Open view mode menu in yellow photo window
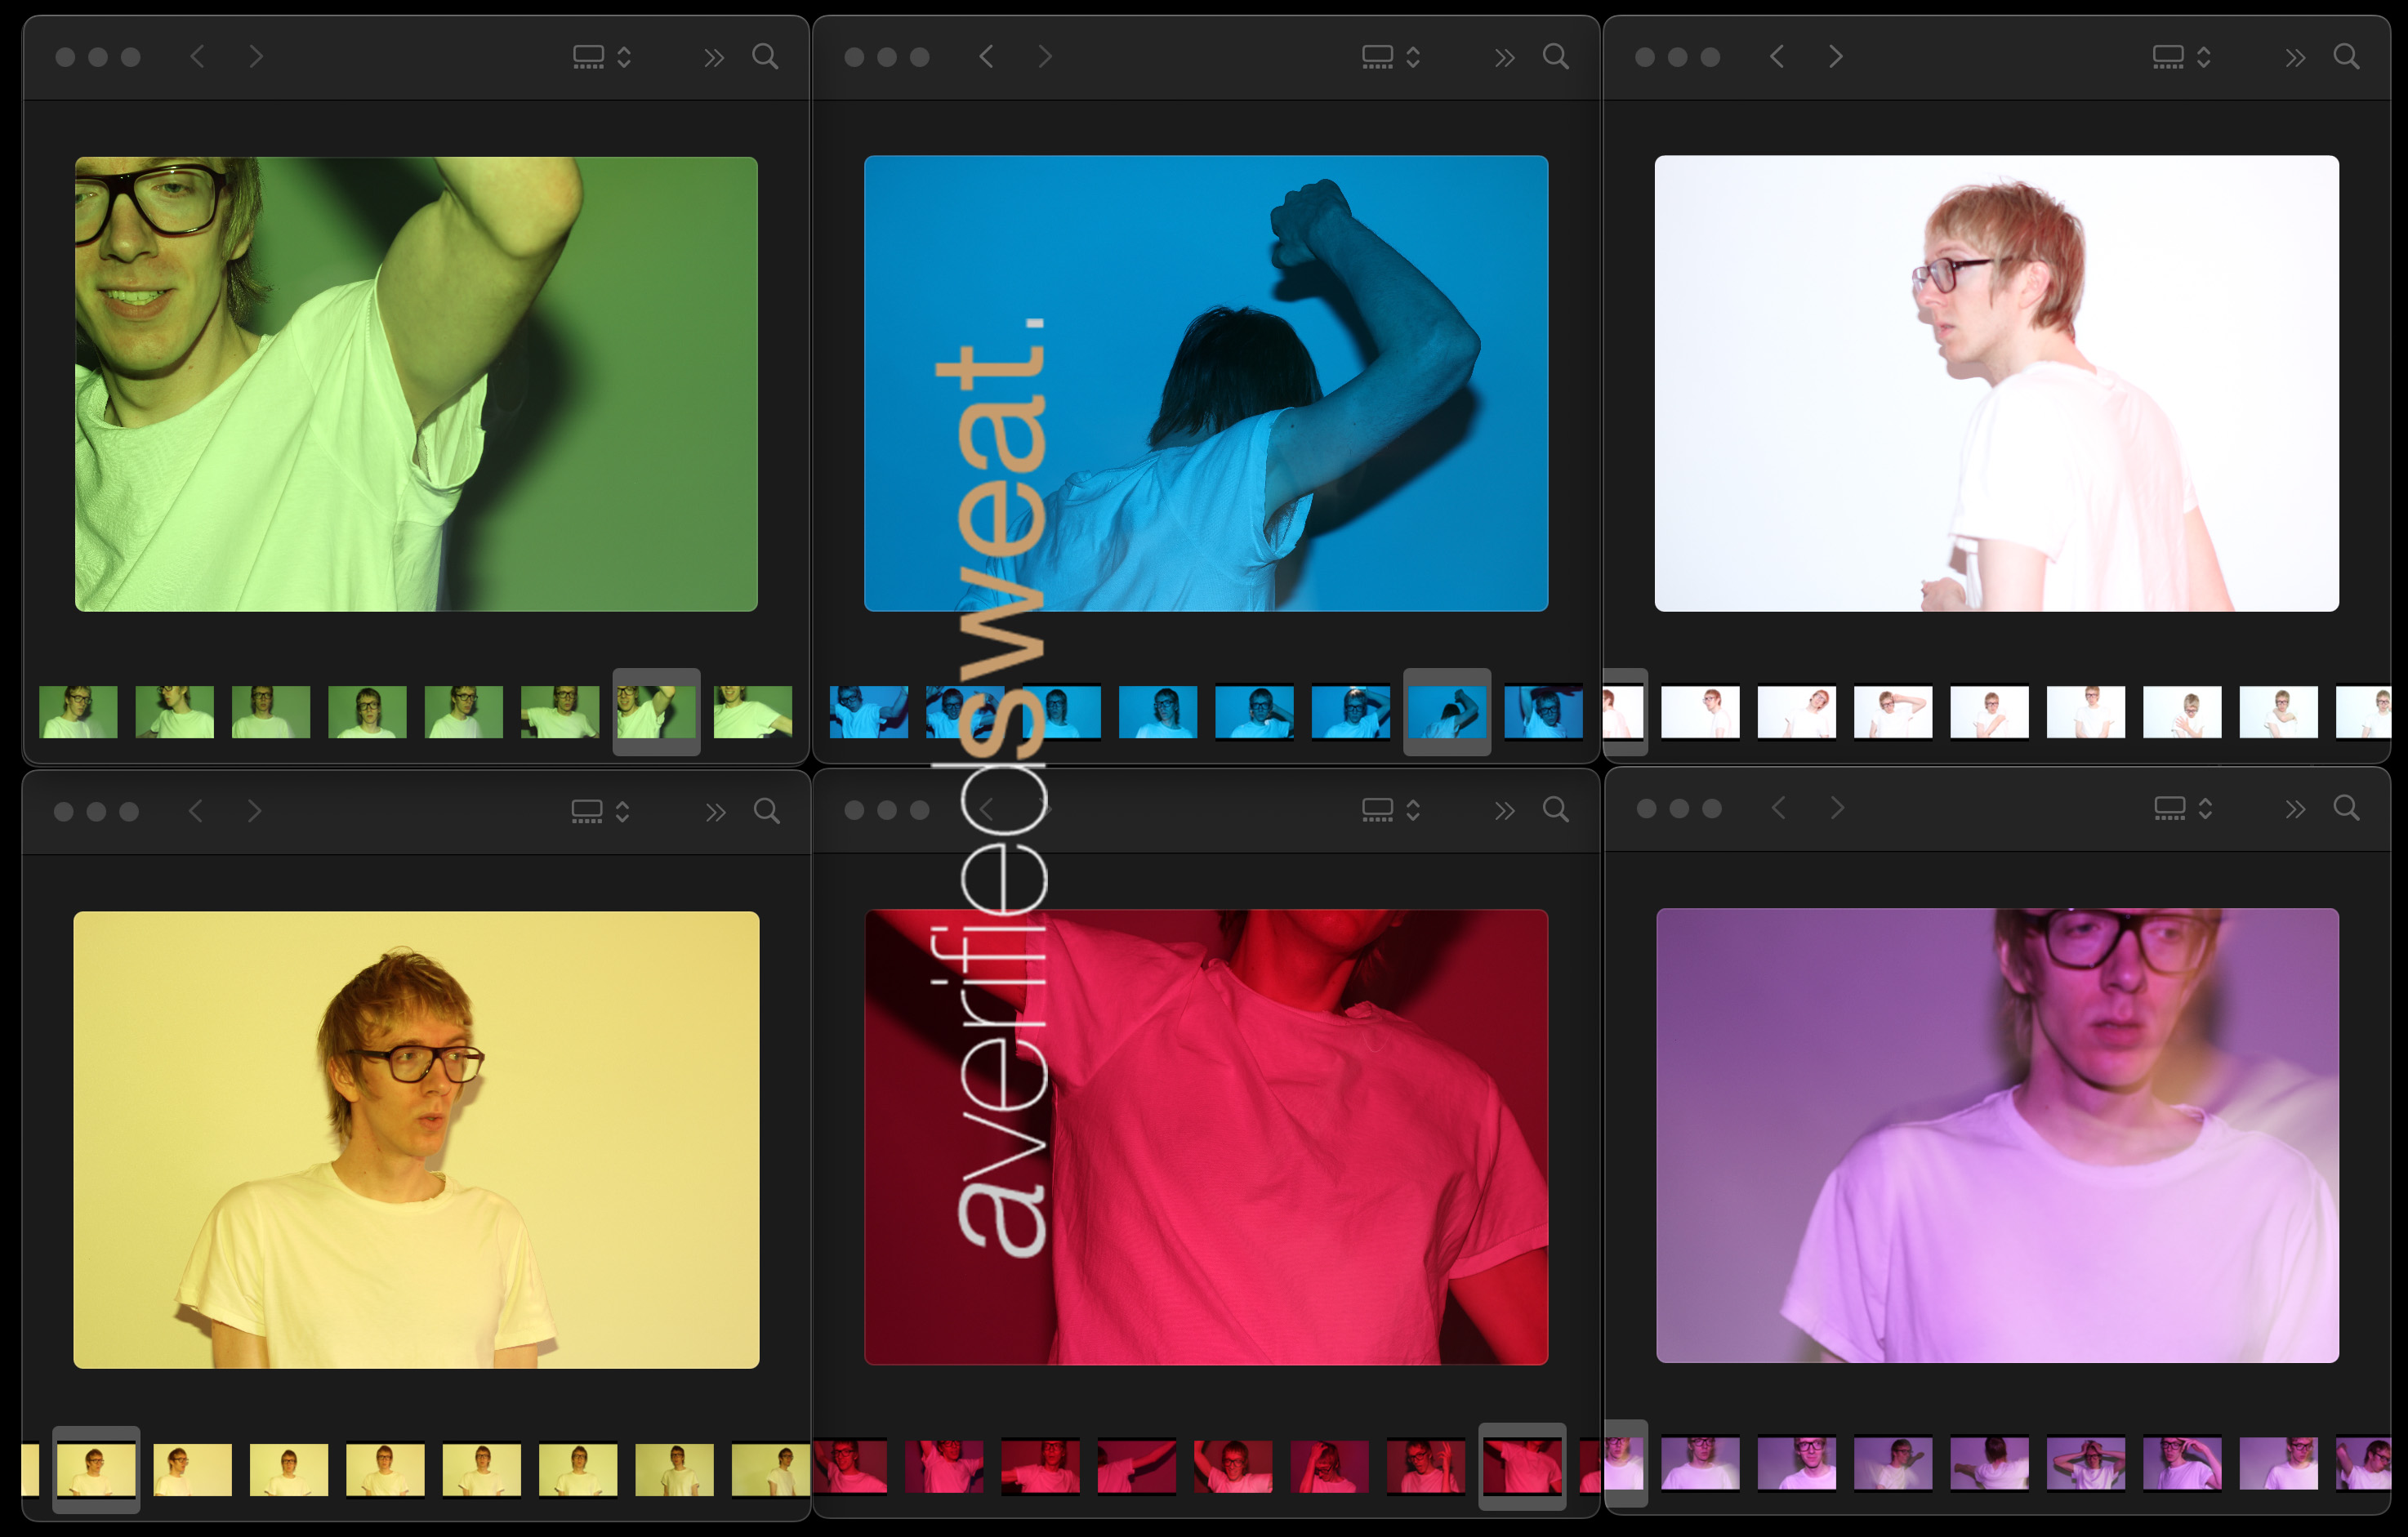Viewport: 2408px width, 1537px height. [600, 811]
